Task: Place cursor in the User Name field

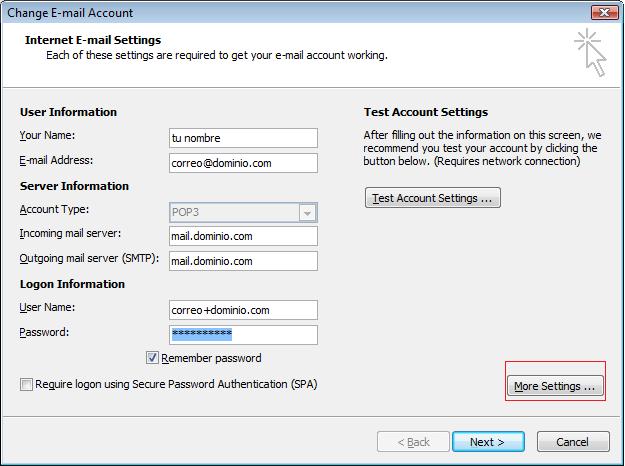Action: (x=243, y=310)
